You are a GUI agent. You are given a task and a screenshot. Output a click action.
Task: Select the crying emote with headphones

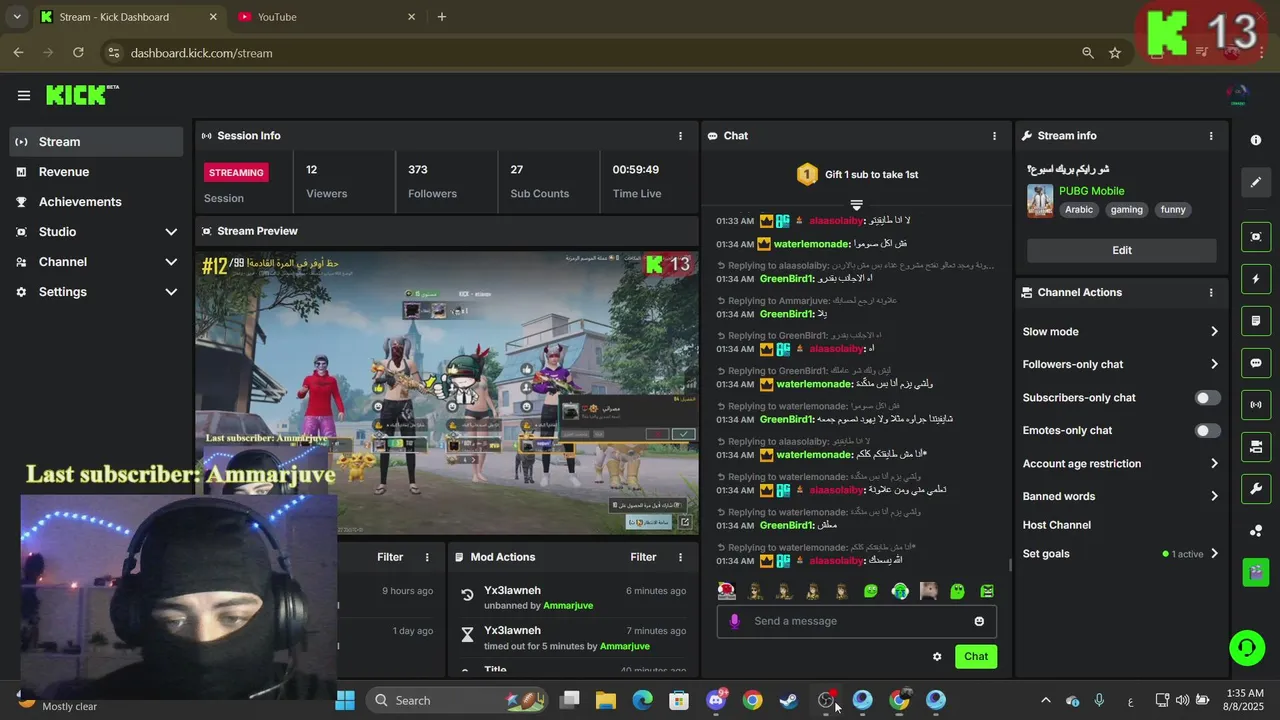click(x=900, y=591)
